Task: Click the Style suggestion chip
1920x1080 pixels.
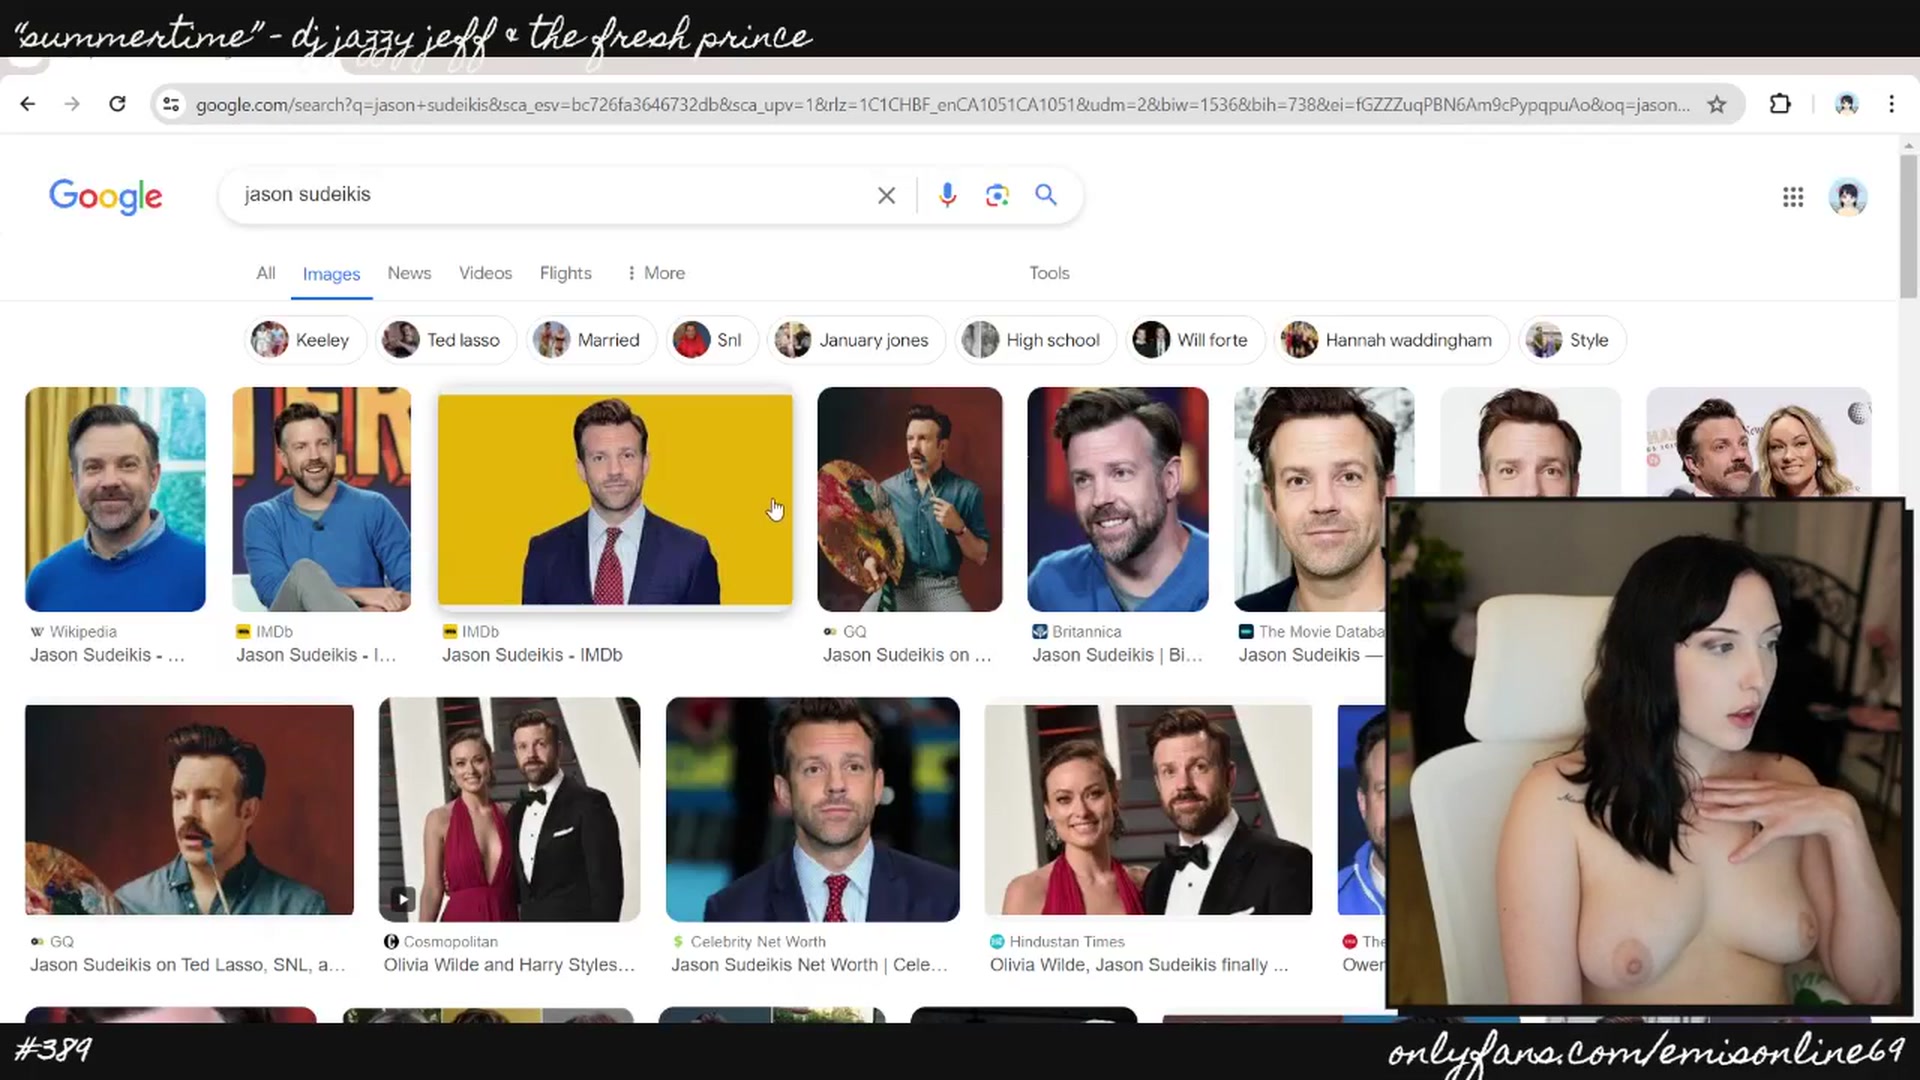Action: [x=1571, y=340]
